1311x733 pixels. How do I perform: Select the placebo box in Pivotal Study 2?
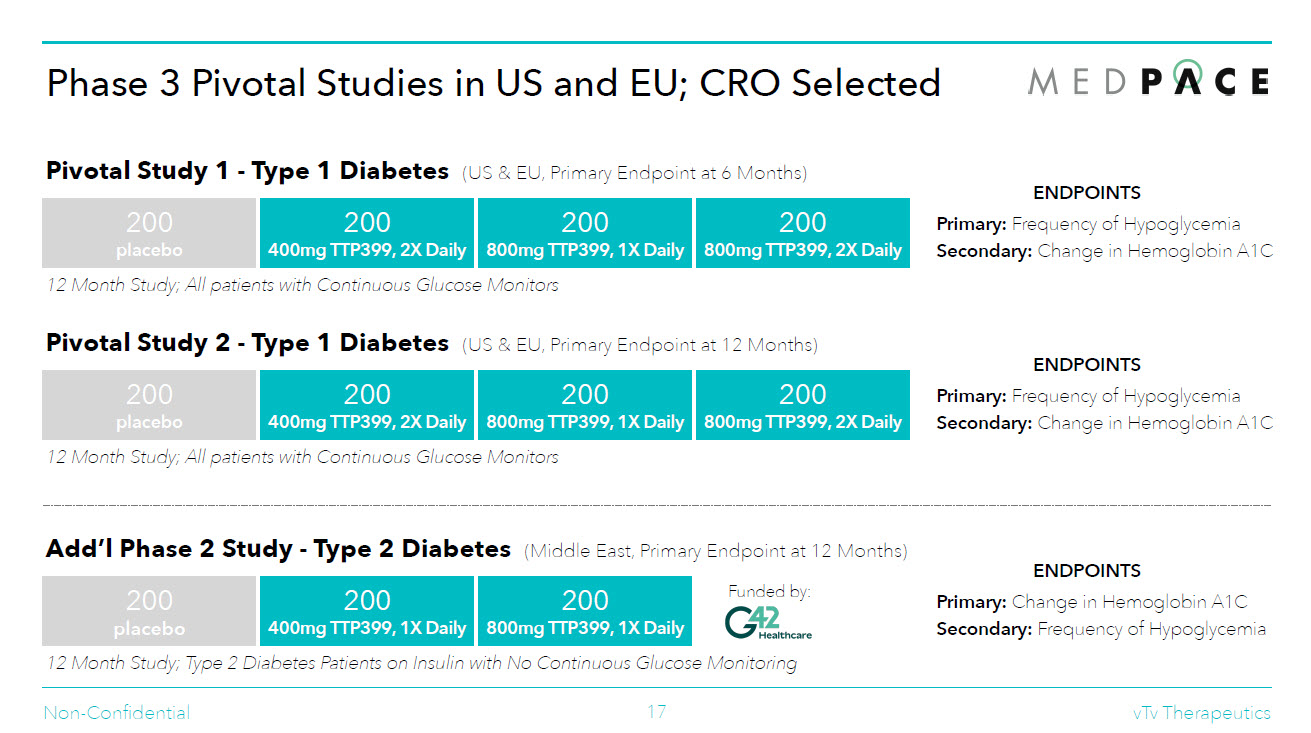coord(149,405)
